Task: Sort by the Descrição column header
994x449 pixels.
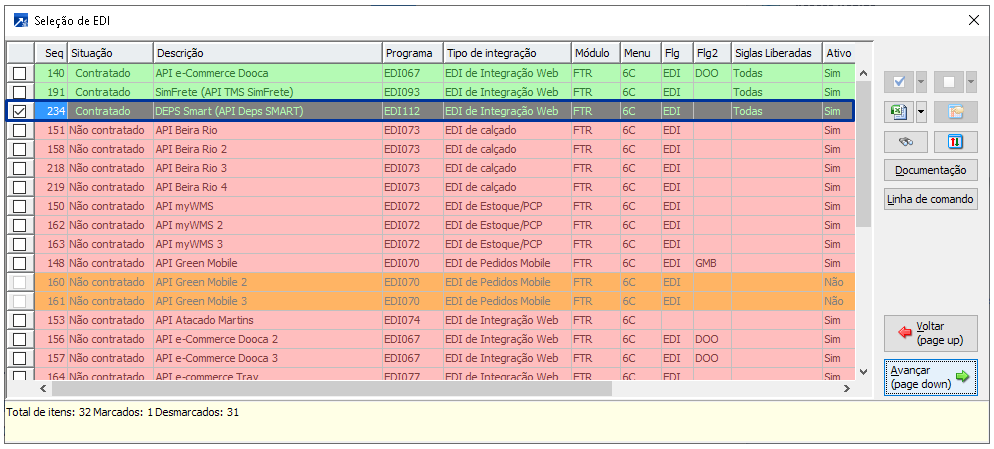Action: (267, 53)
